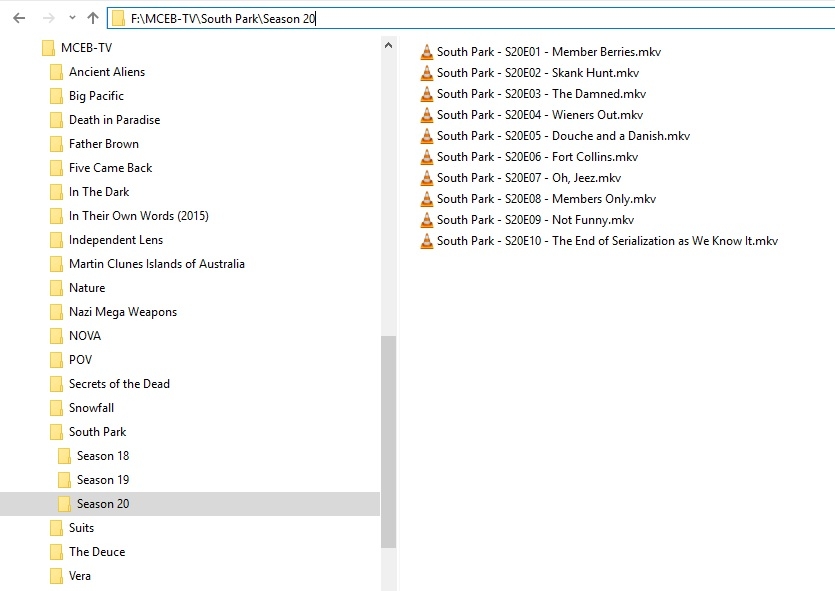
Task: Open Nazi Mega Weapons folder
Action: tap(122, 312)
